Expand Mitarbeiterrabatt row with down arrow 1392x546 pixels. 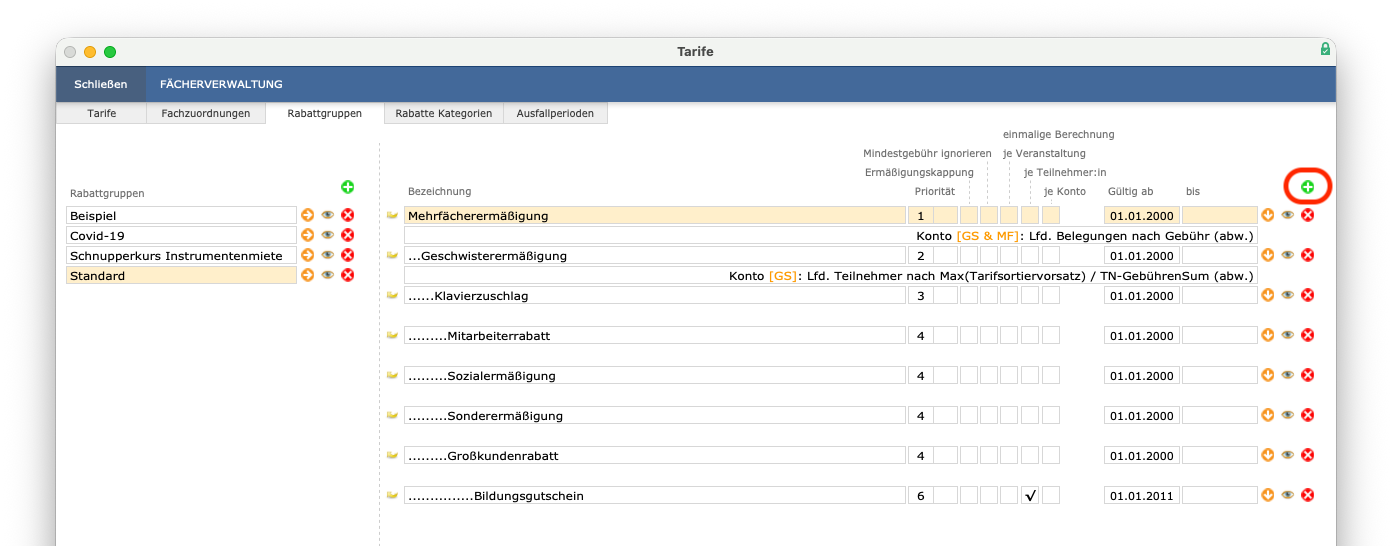[1268, 335]
